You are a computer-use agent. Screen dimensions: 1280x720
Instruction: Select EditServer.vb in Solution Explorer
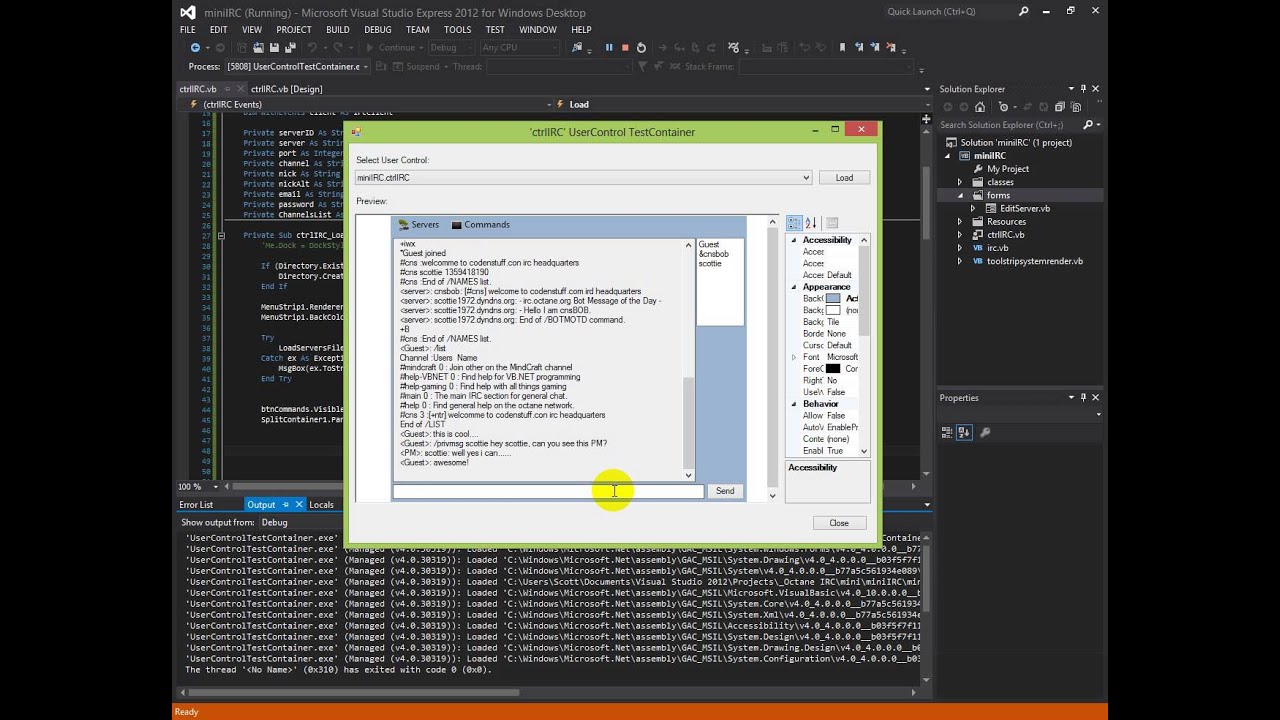point(1025,209)
